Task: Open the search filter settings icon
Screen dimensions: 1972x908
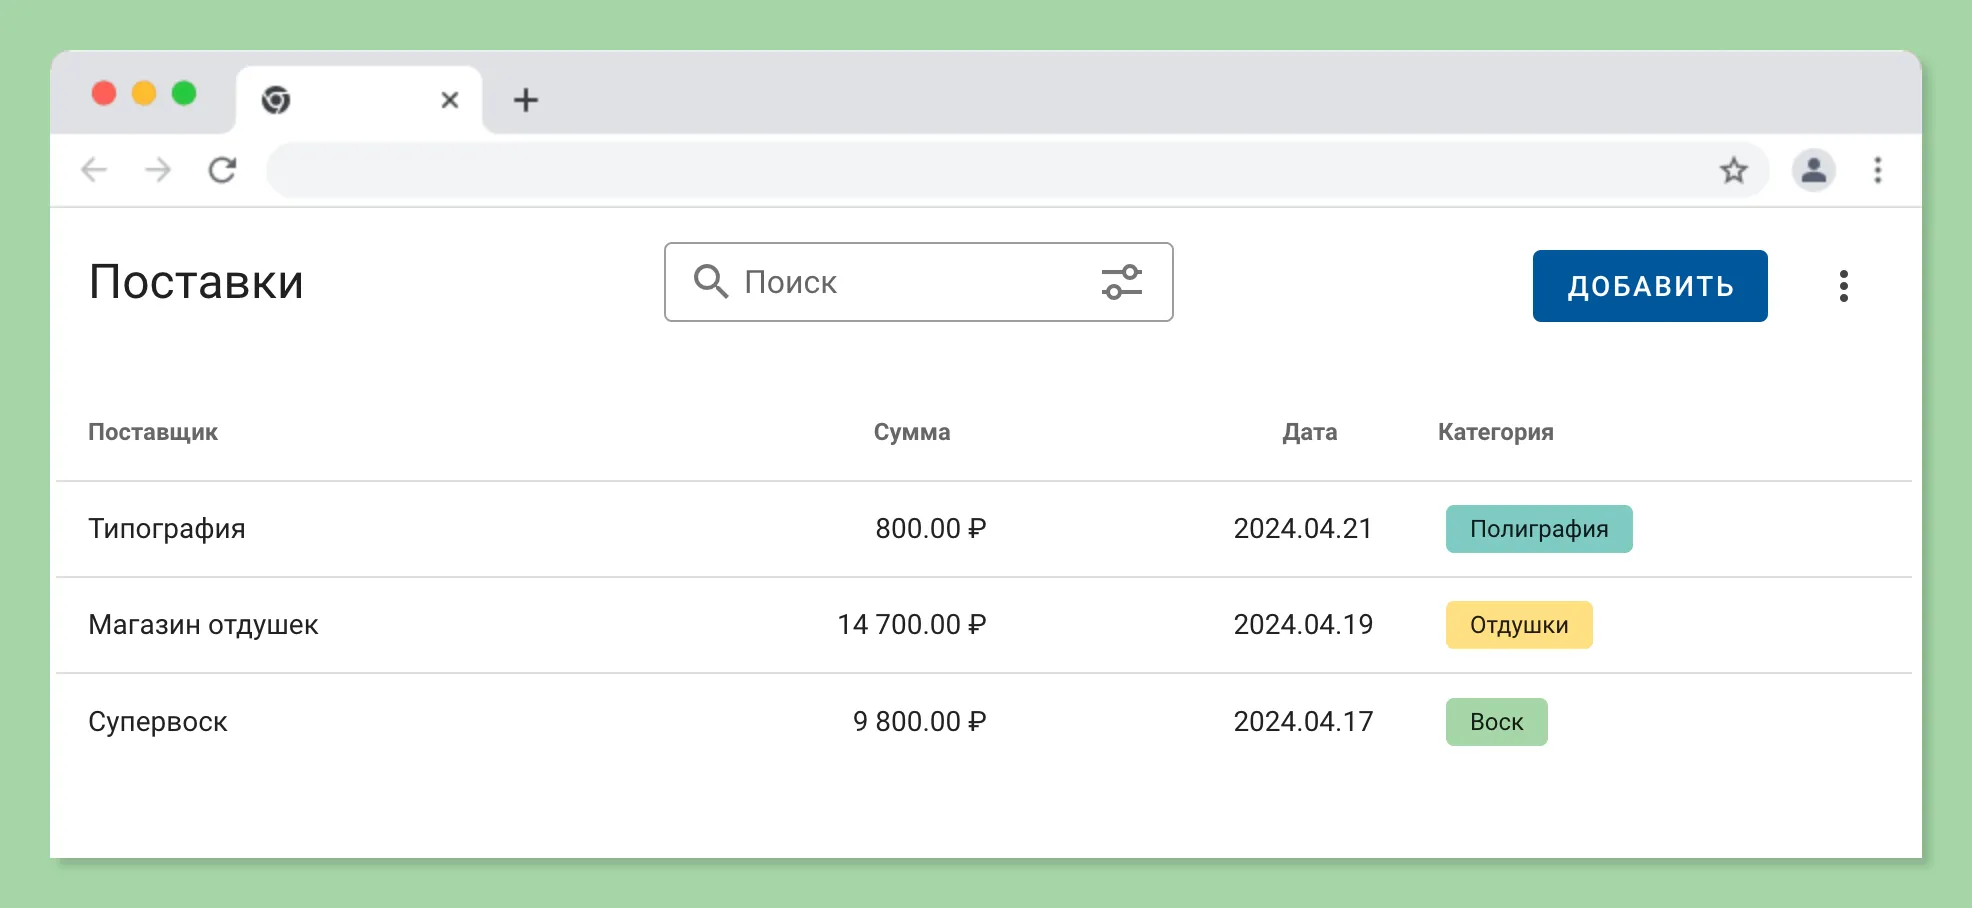Action: tap(1122, 282)
